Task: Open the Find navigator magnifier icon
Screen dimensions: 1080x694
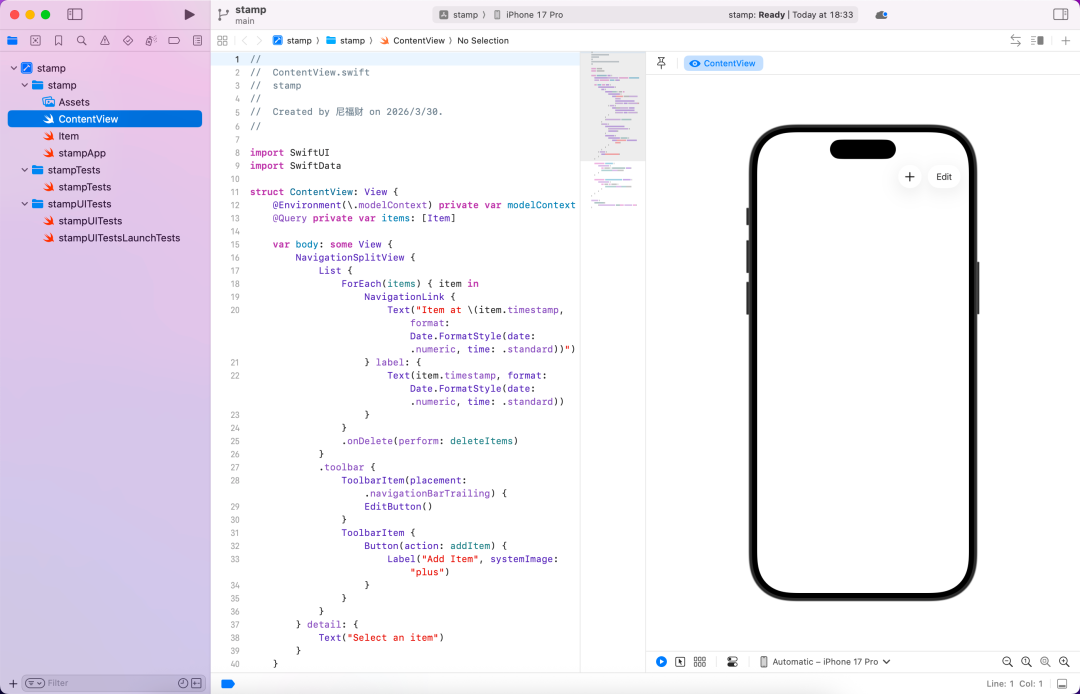Action: [x=82, y=41]
